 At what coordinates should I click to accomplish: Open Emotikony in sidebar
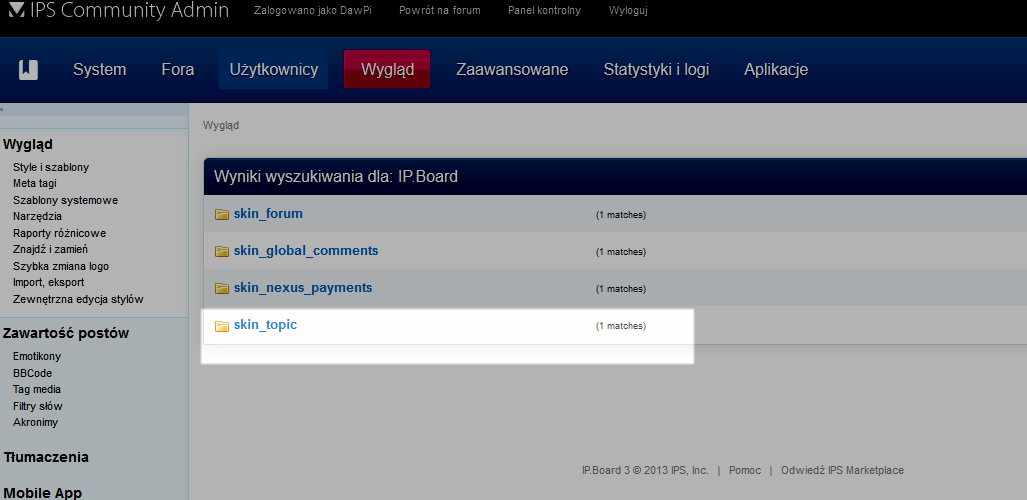pyautogui.click(x=37, y=356)
